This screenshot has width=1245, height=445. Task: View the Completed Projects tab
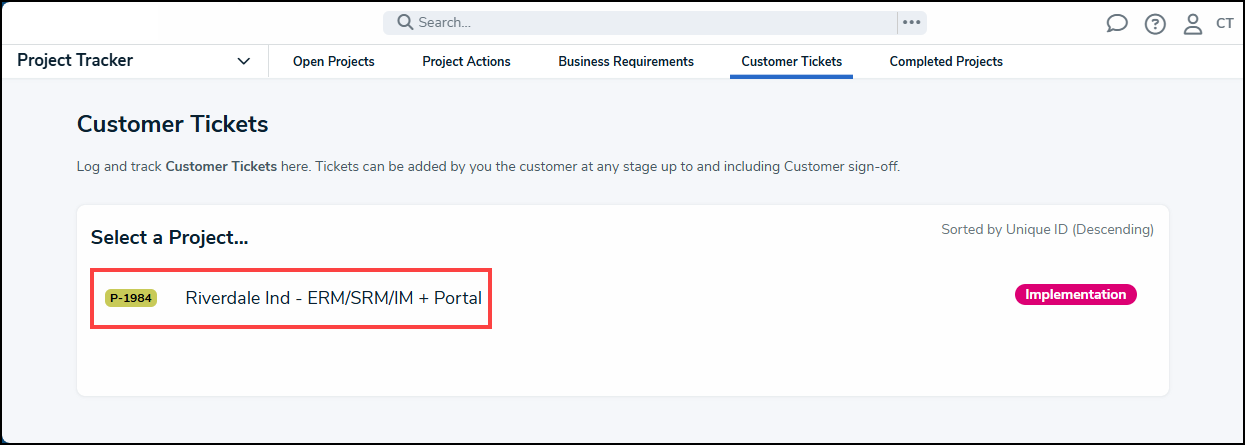[x=946, y=62]
